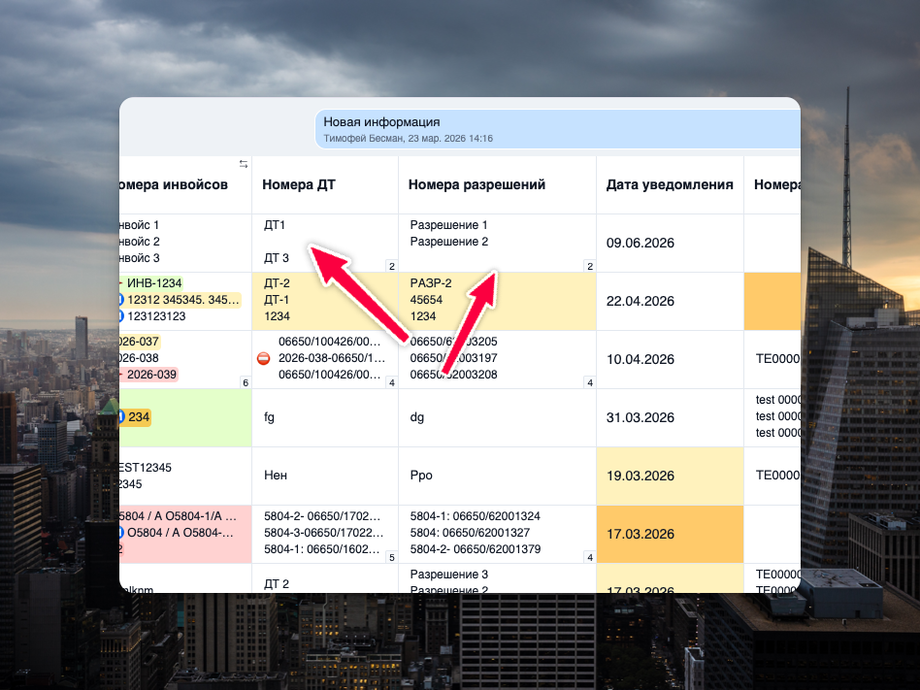Click the red no-entry icon beside 2026-038-06650
This screenshot has height=690, width=920.
point(263,358)
